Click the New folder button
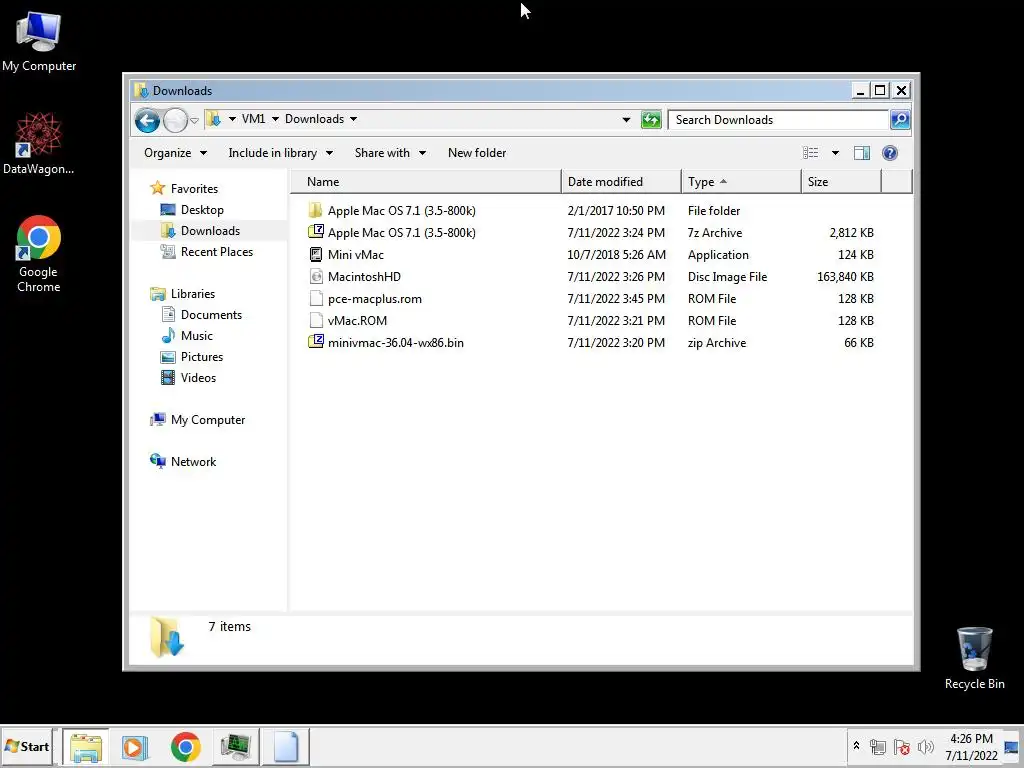The image size is (1024, 768). pos(477,153)
